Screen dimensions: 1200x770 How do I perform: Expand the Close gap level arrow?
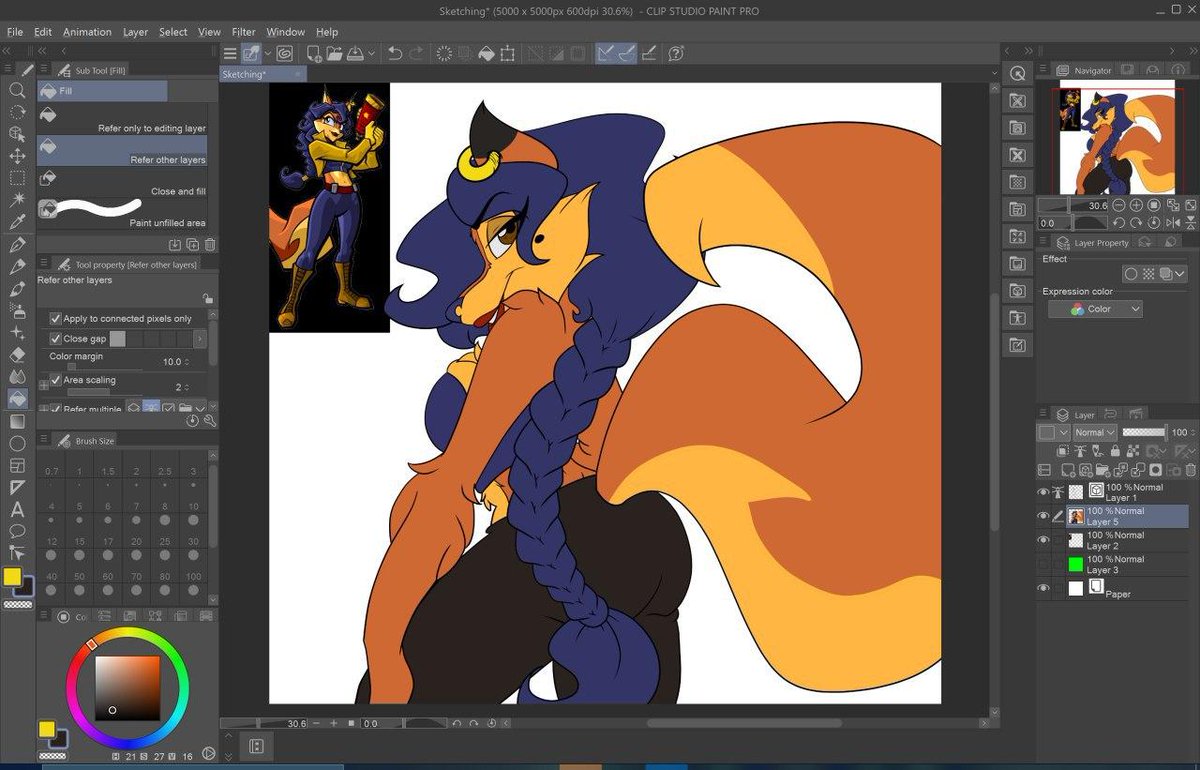(x=200, y=339)
